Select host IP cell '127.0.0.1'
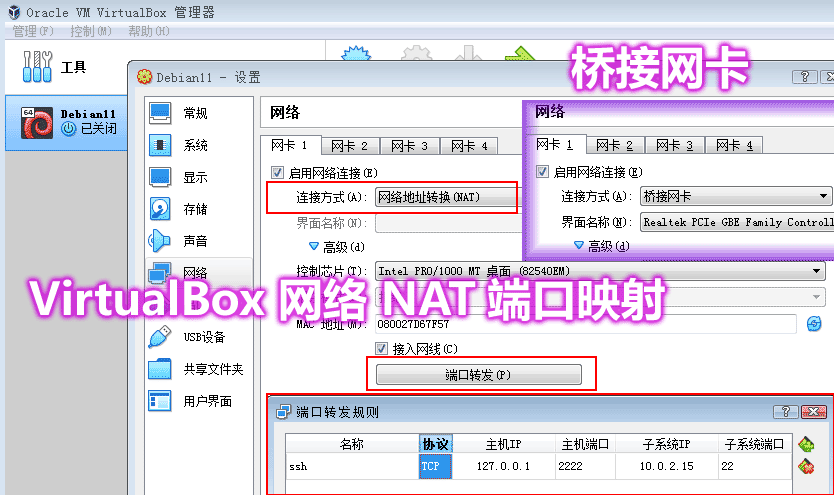The width and height of the screenshot is (834, 495). point(503,466)
